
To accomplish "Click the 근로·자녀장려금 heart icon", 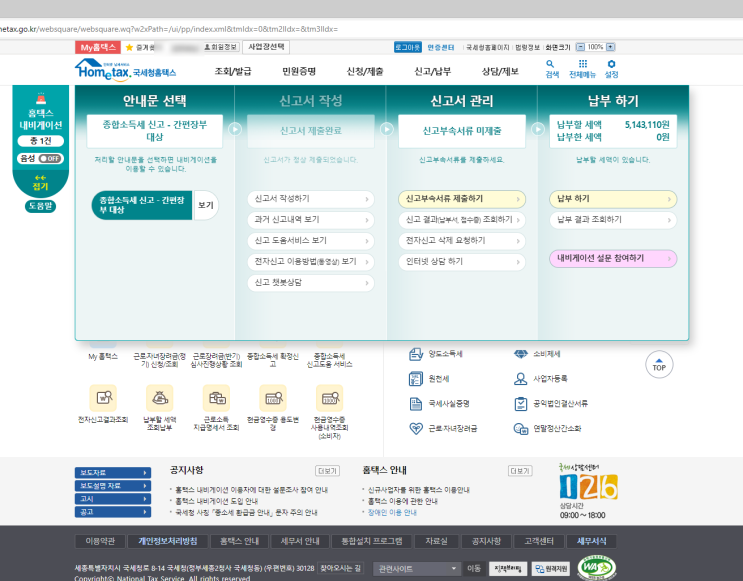I will click(x=416, y=428).
